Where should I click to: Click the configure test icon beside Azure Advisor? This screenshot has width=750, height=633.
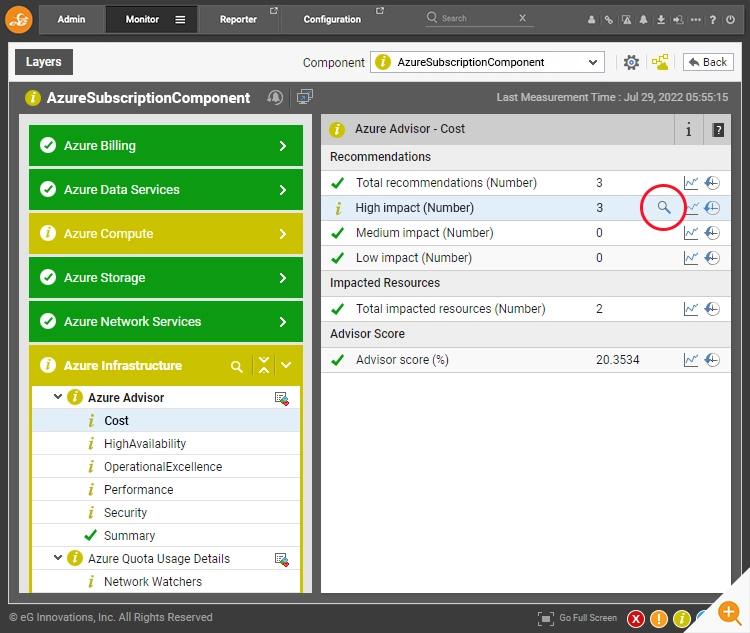point(281,399)
